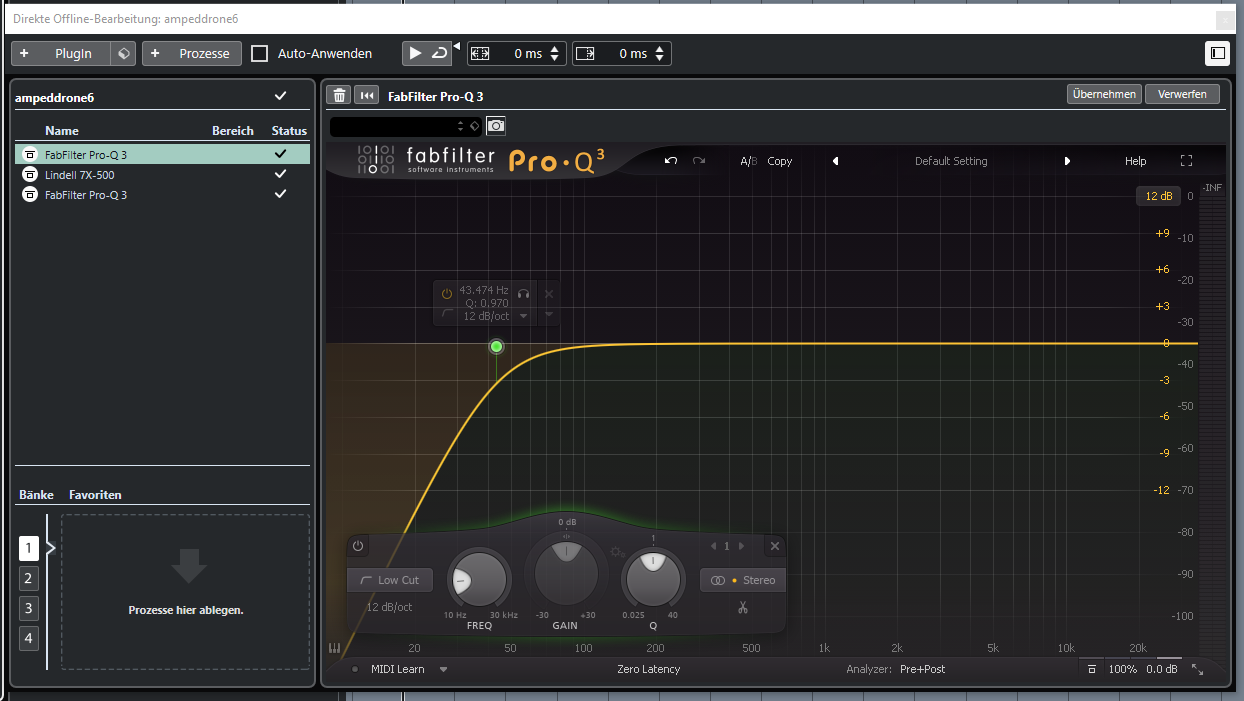The image size is (1244, 701).
Task: Split the band with the scissors icon
Action: coord(743,607)
